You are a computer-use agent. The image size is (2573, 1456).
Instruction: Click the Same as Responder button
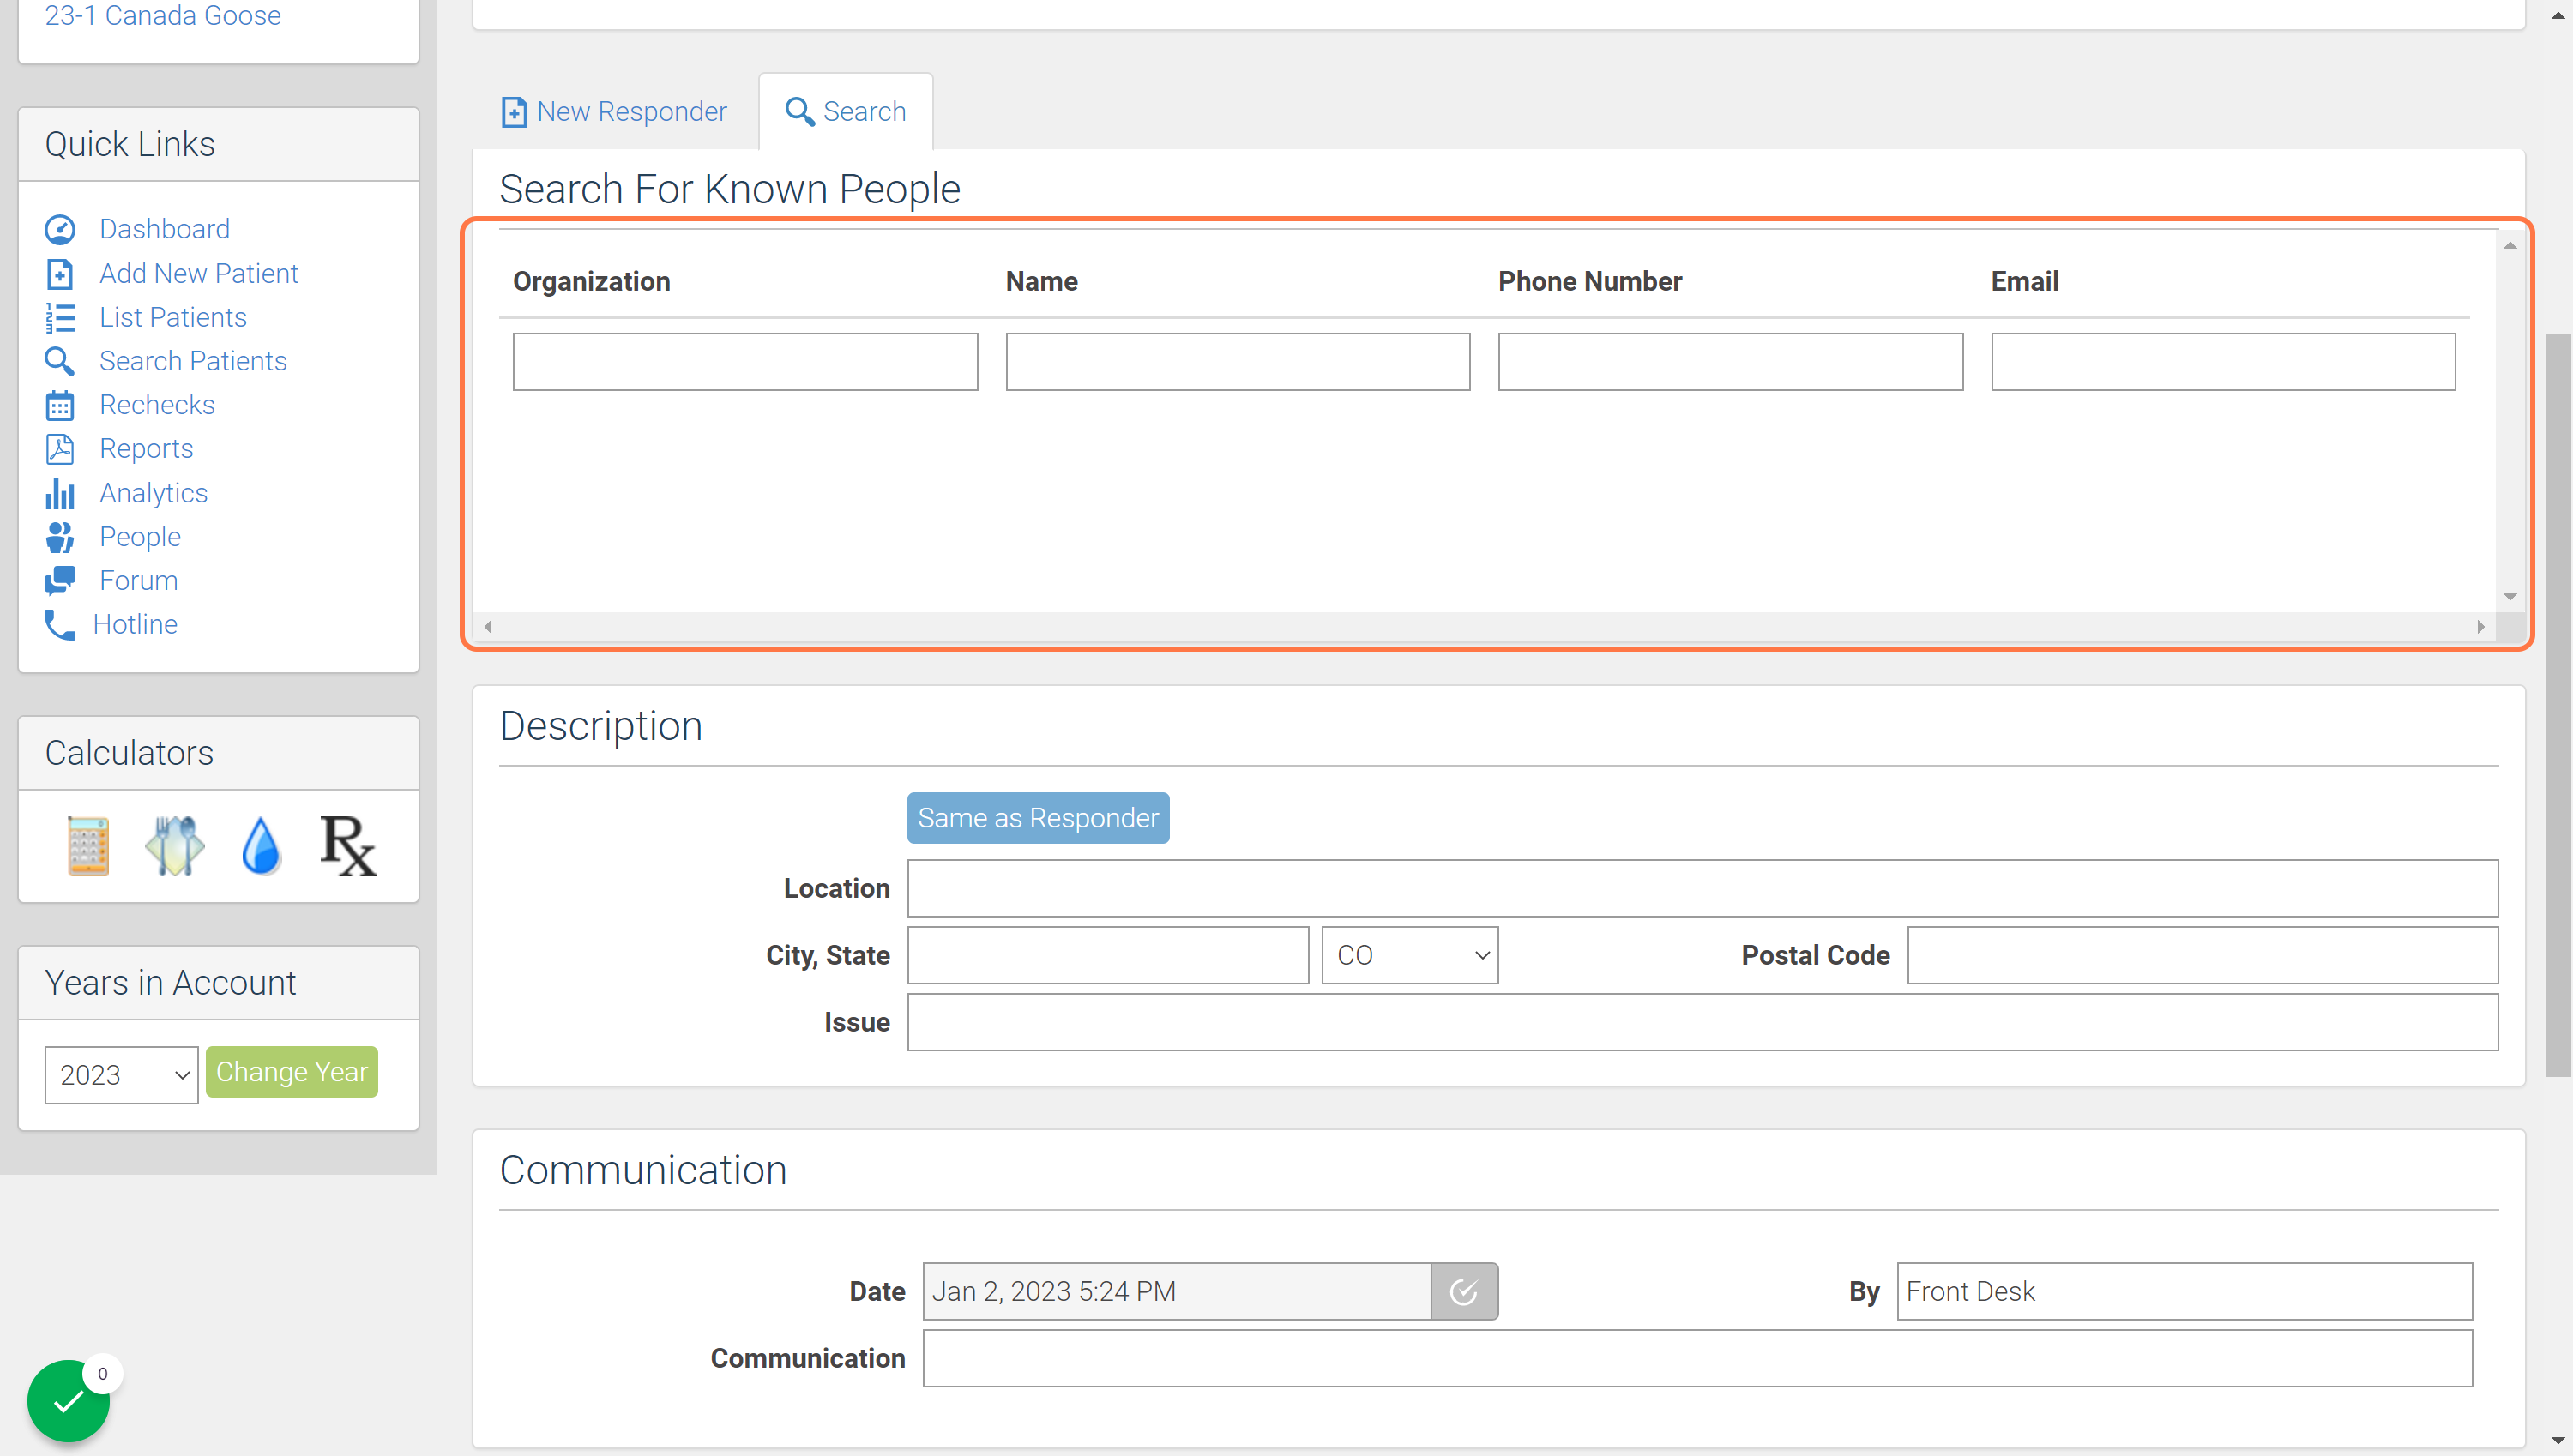(x=1038, y=818)
